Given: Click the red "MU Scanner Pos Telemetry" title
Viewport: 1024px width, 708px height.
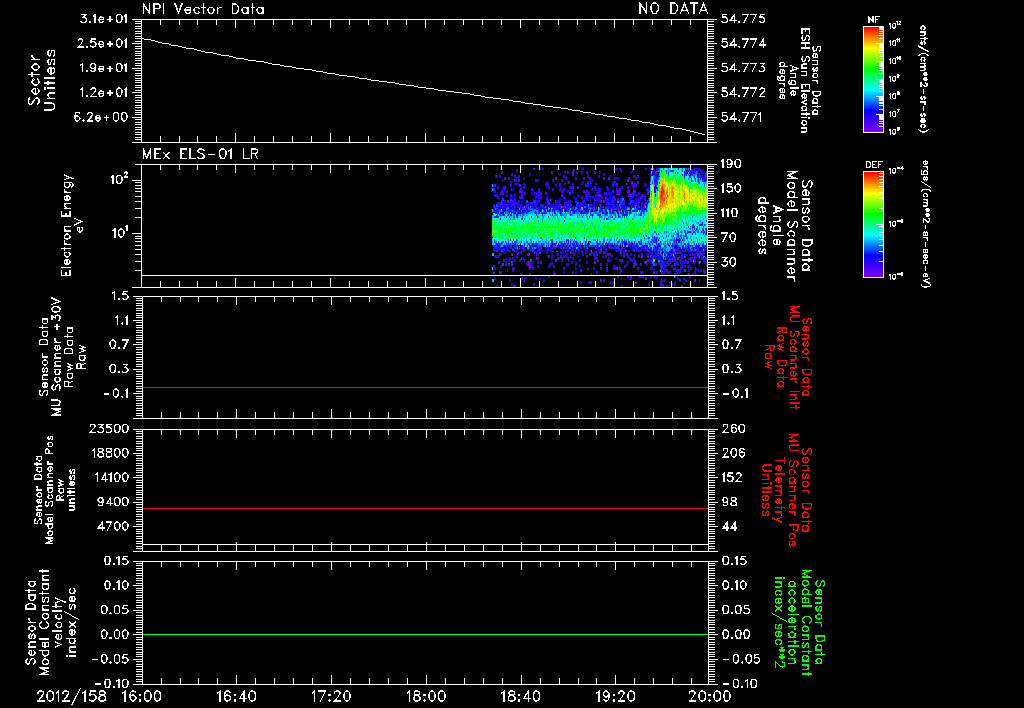Looking at the screenshot, I should [x=786, y=490].
